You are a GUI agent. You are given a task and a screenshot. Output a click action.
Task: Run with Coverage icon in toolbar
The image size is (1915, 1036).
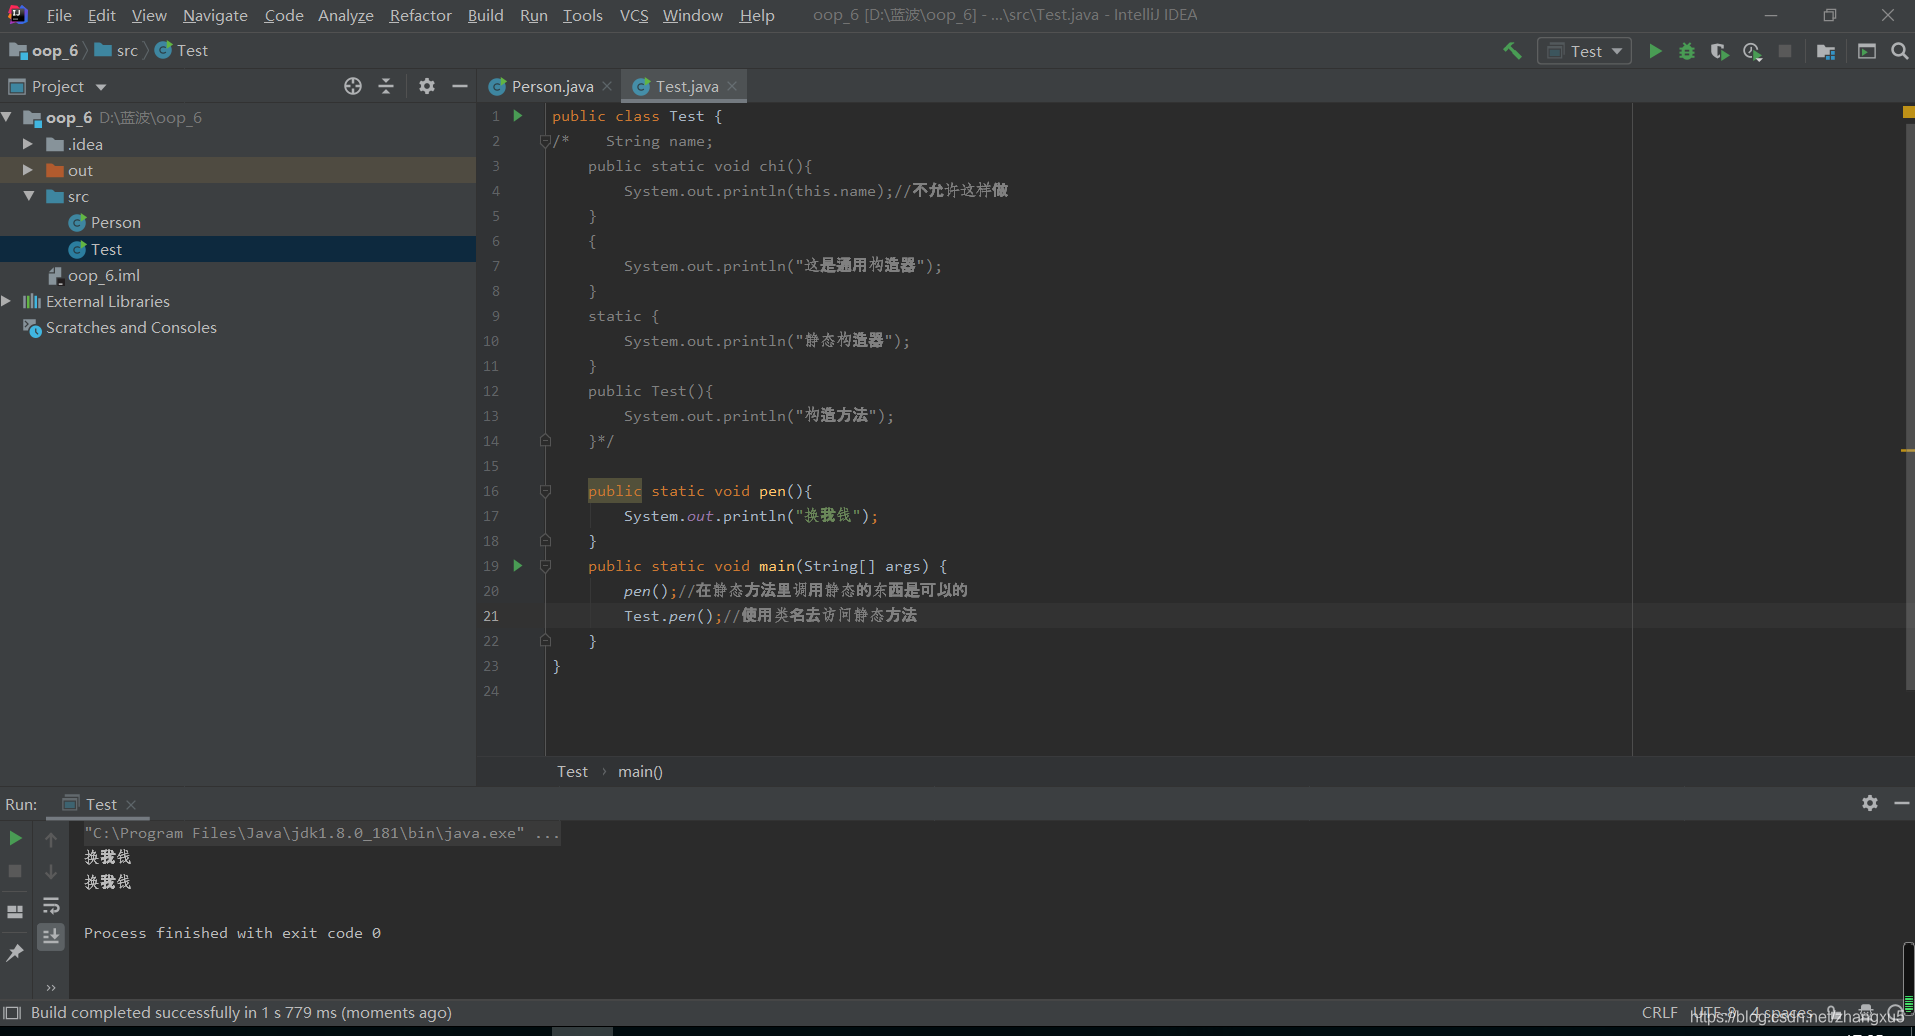[1719, 51]
